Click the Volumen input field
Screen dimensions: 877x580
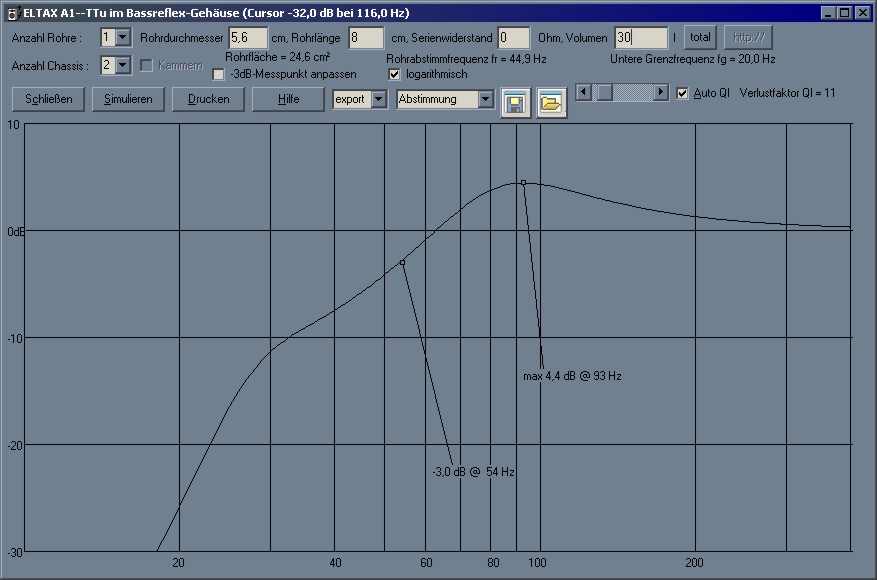pyautogui.click(x=641, y=37)
